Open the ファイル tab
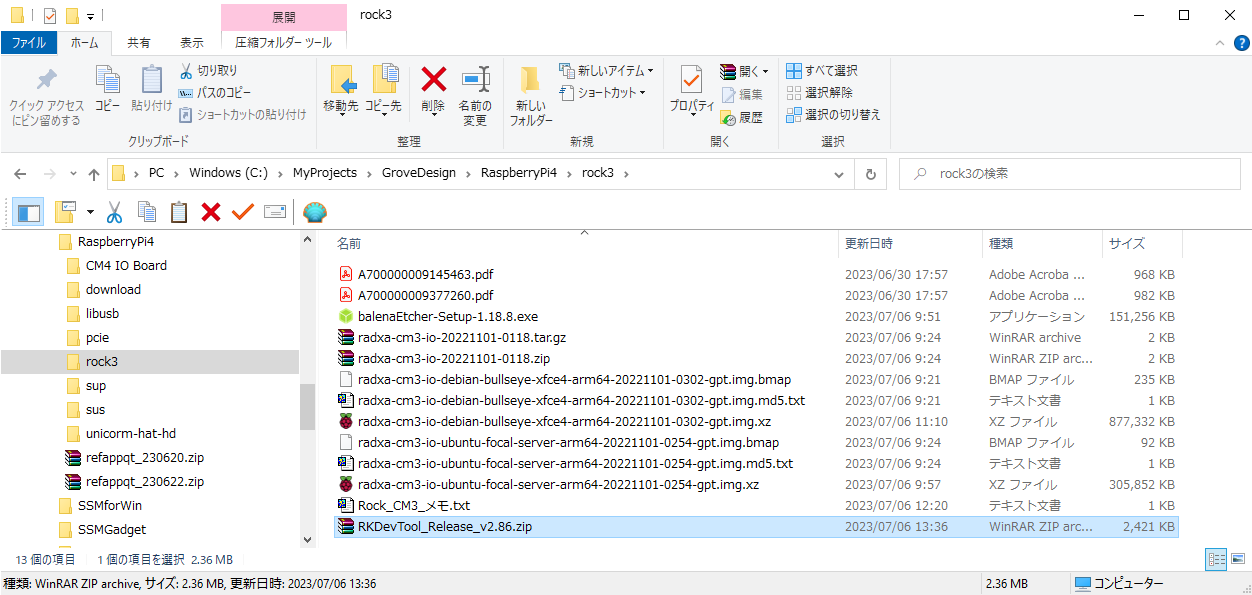Screen dimensions: 1252x595 (28, 43)
